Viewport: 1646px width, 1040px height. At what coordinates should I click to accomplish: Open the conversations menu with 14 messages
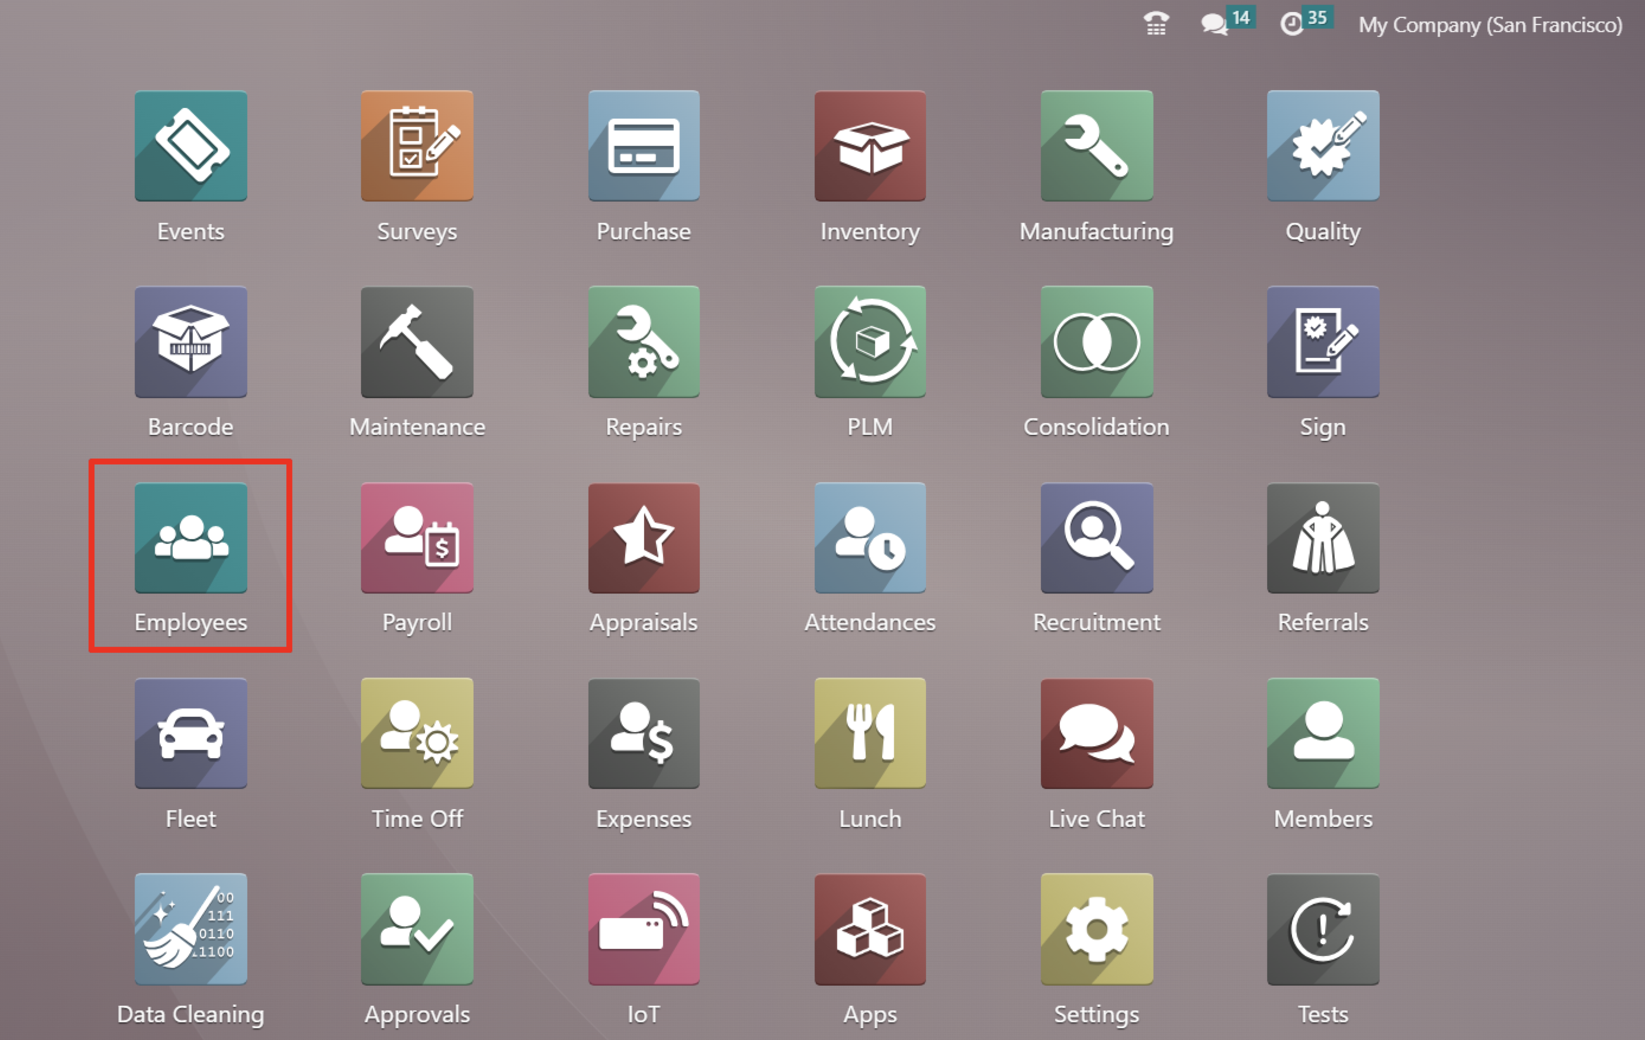pyautogui.click(x=1215, y=24)
